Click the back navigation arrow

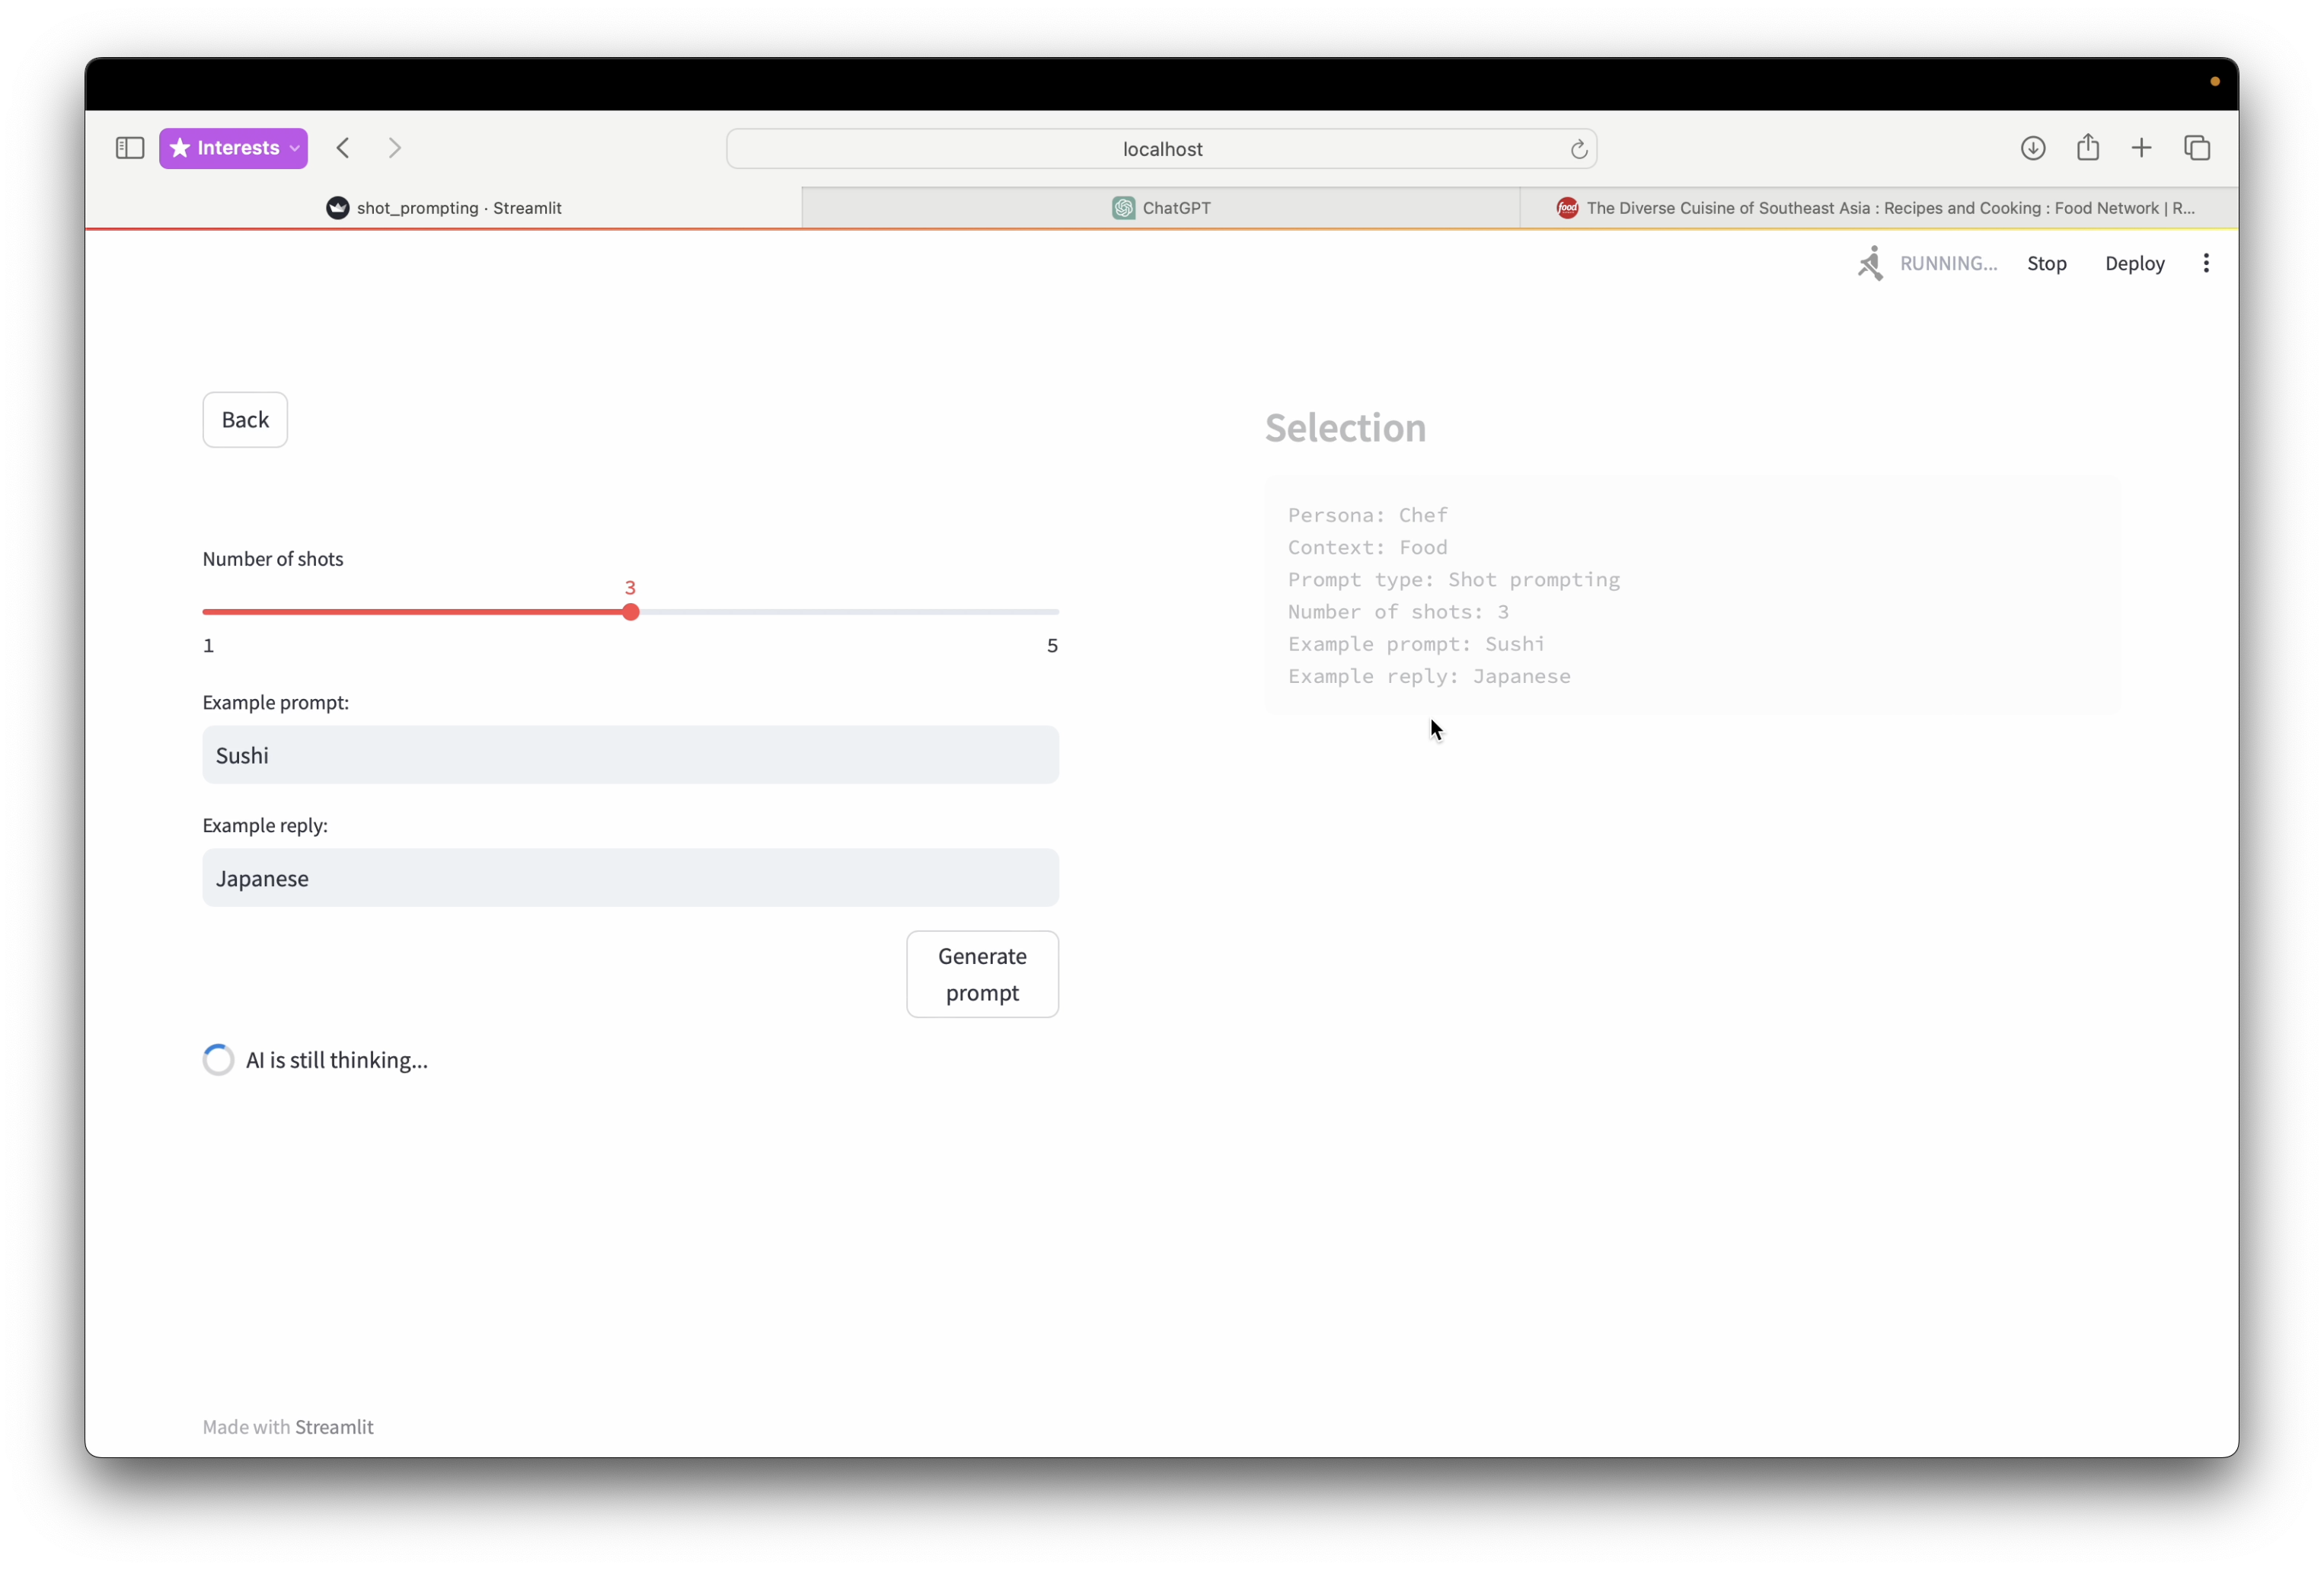coord(343,148)
